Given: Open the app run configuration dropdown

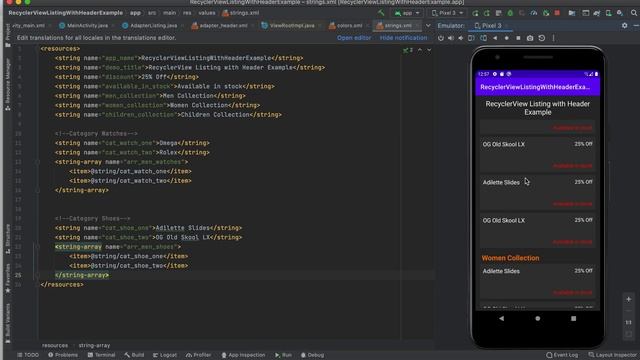Looking at the screenshot, I should (x=407, y=13).
